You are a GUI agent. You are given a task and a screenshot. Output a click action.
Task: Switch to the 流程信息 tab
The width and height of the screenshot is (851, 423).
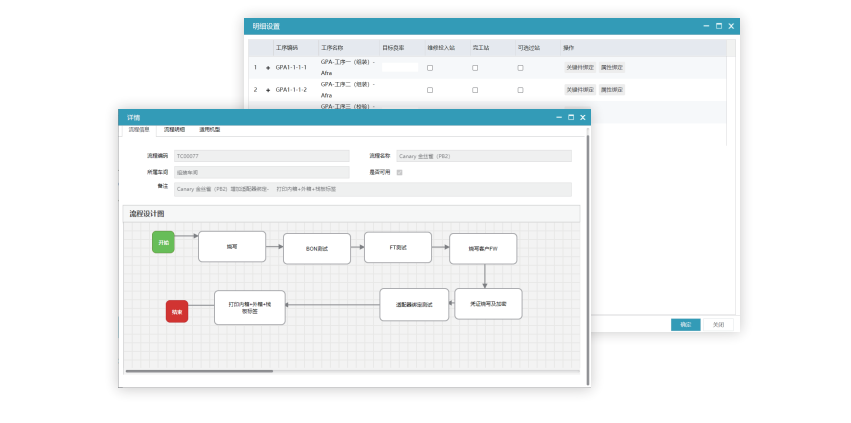[139, 130]
